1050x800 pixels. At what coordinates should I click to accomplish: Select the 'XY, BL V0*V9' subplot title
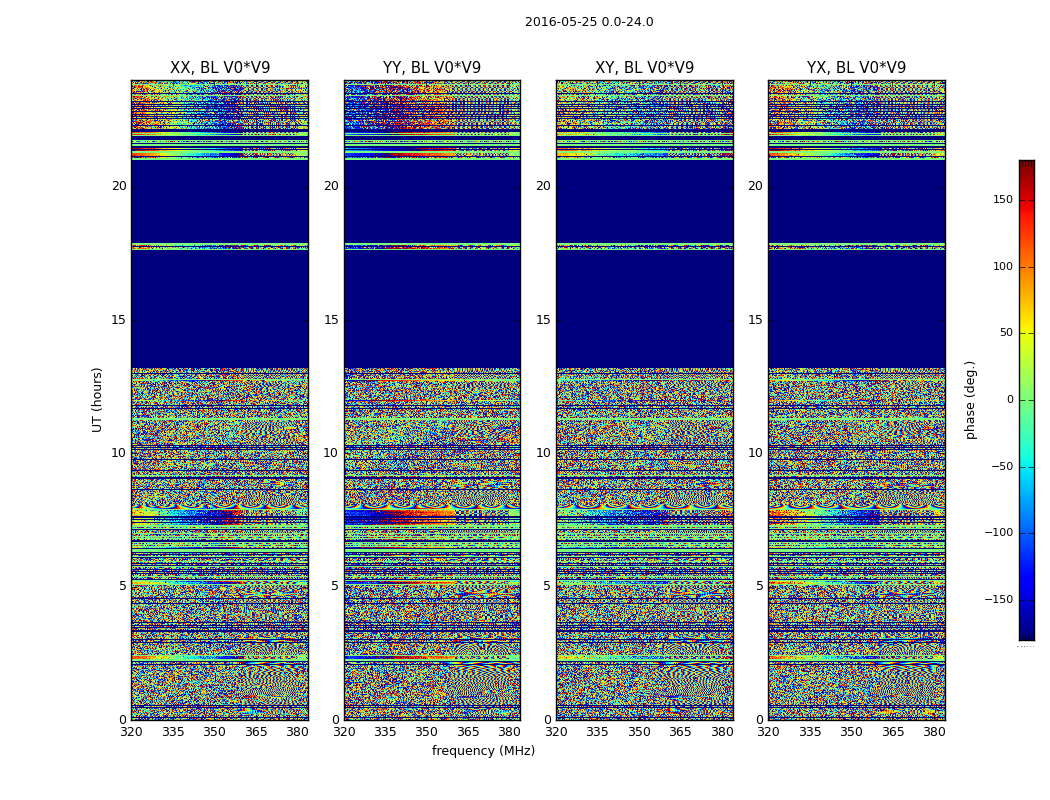coord(644,68)
